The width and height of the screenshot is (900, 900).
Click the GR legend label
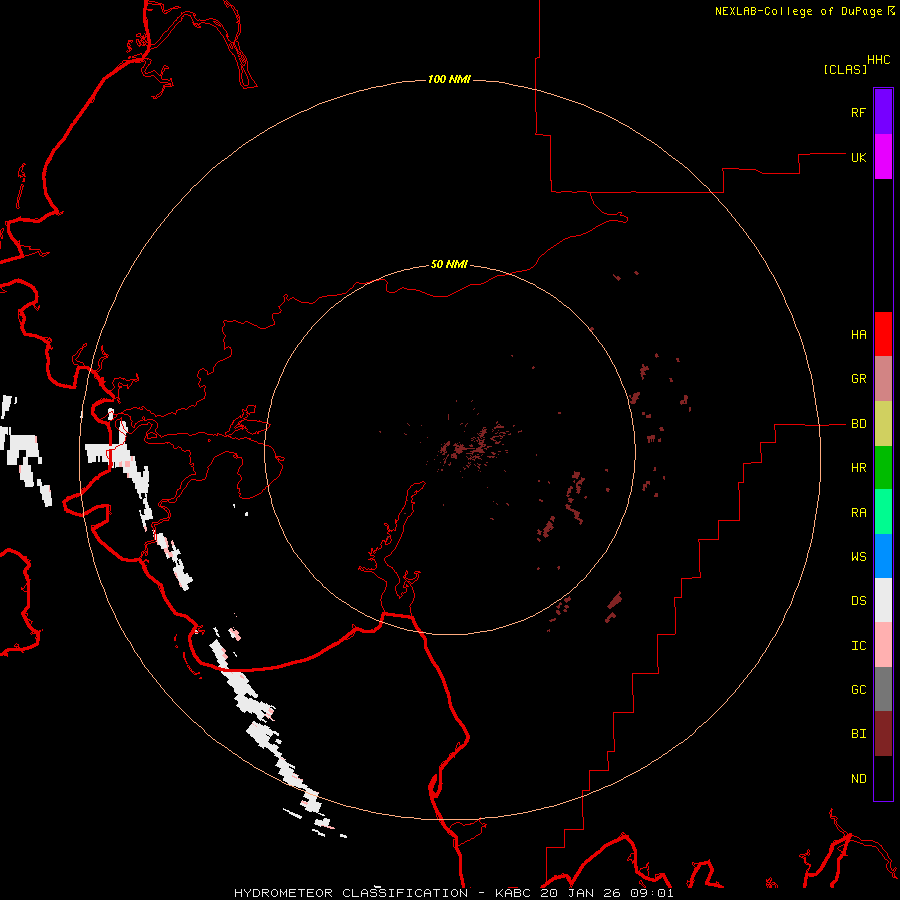point(858,379)
